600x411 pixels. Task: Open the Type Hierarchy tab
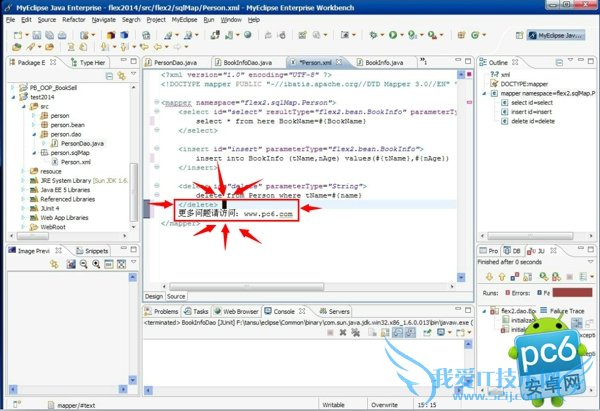(91, 62)
